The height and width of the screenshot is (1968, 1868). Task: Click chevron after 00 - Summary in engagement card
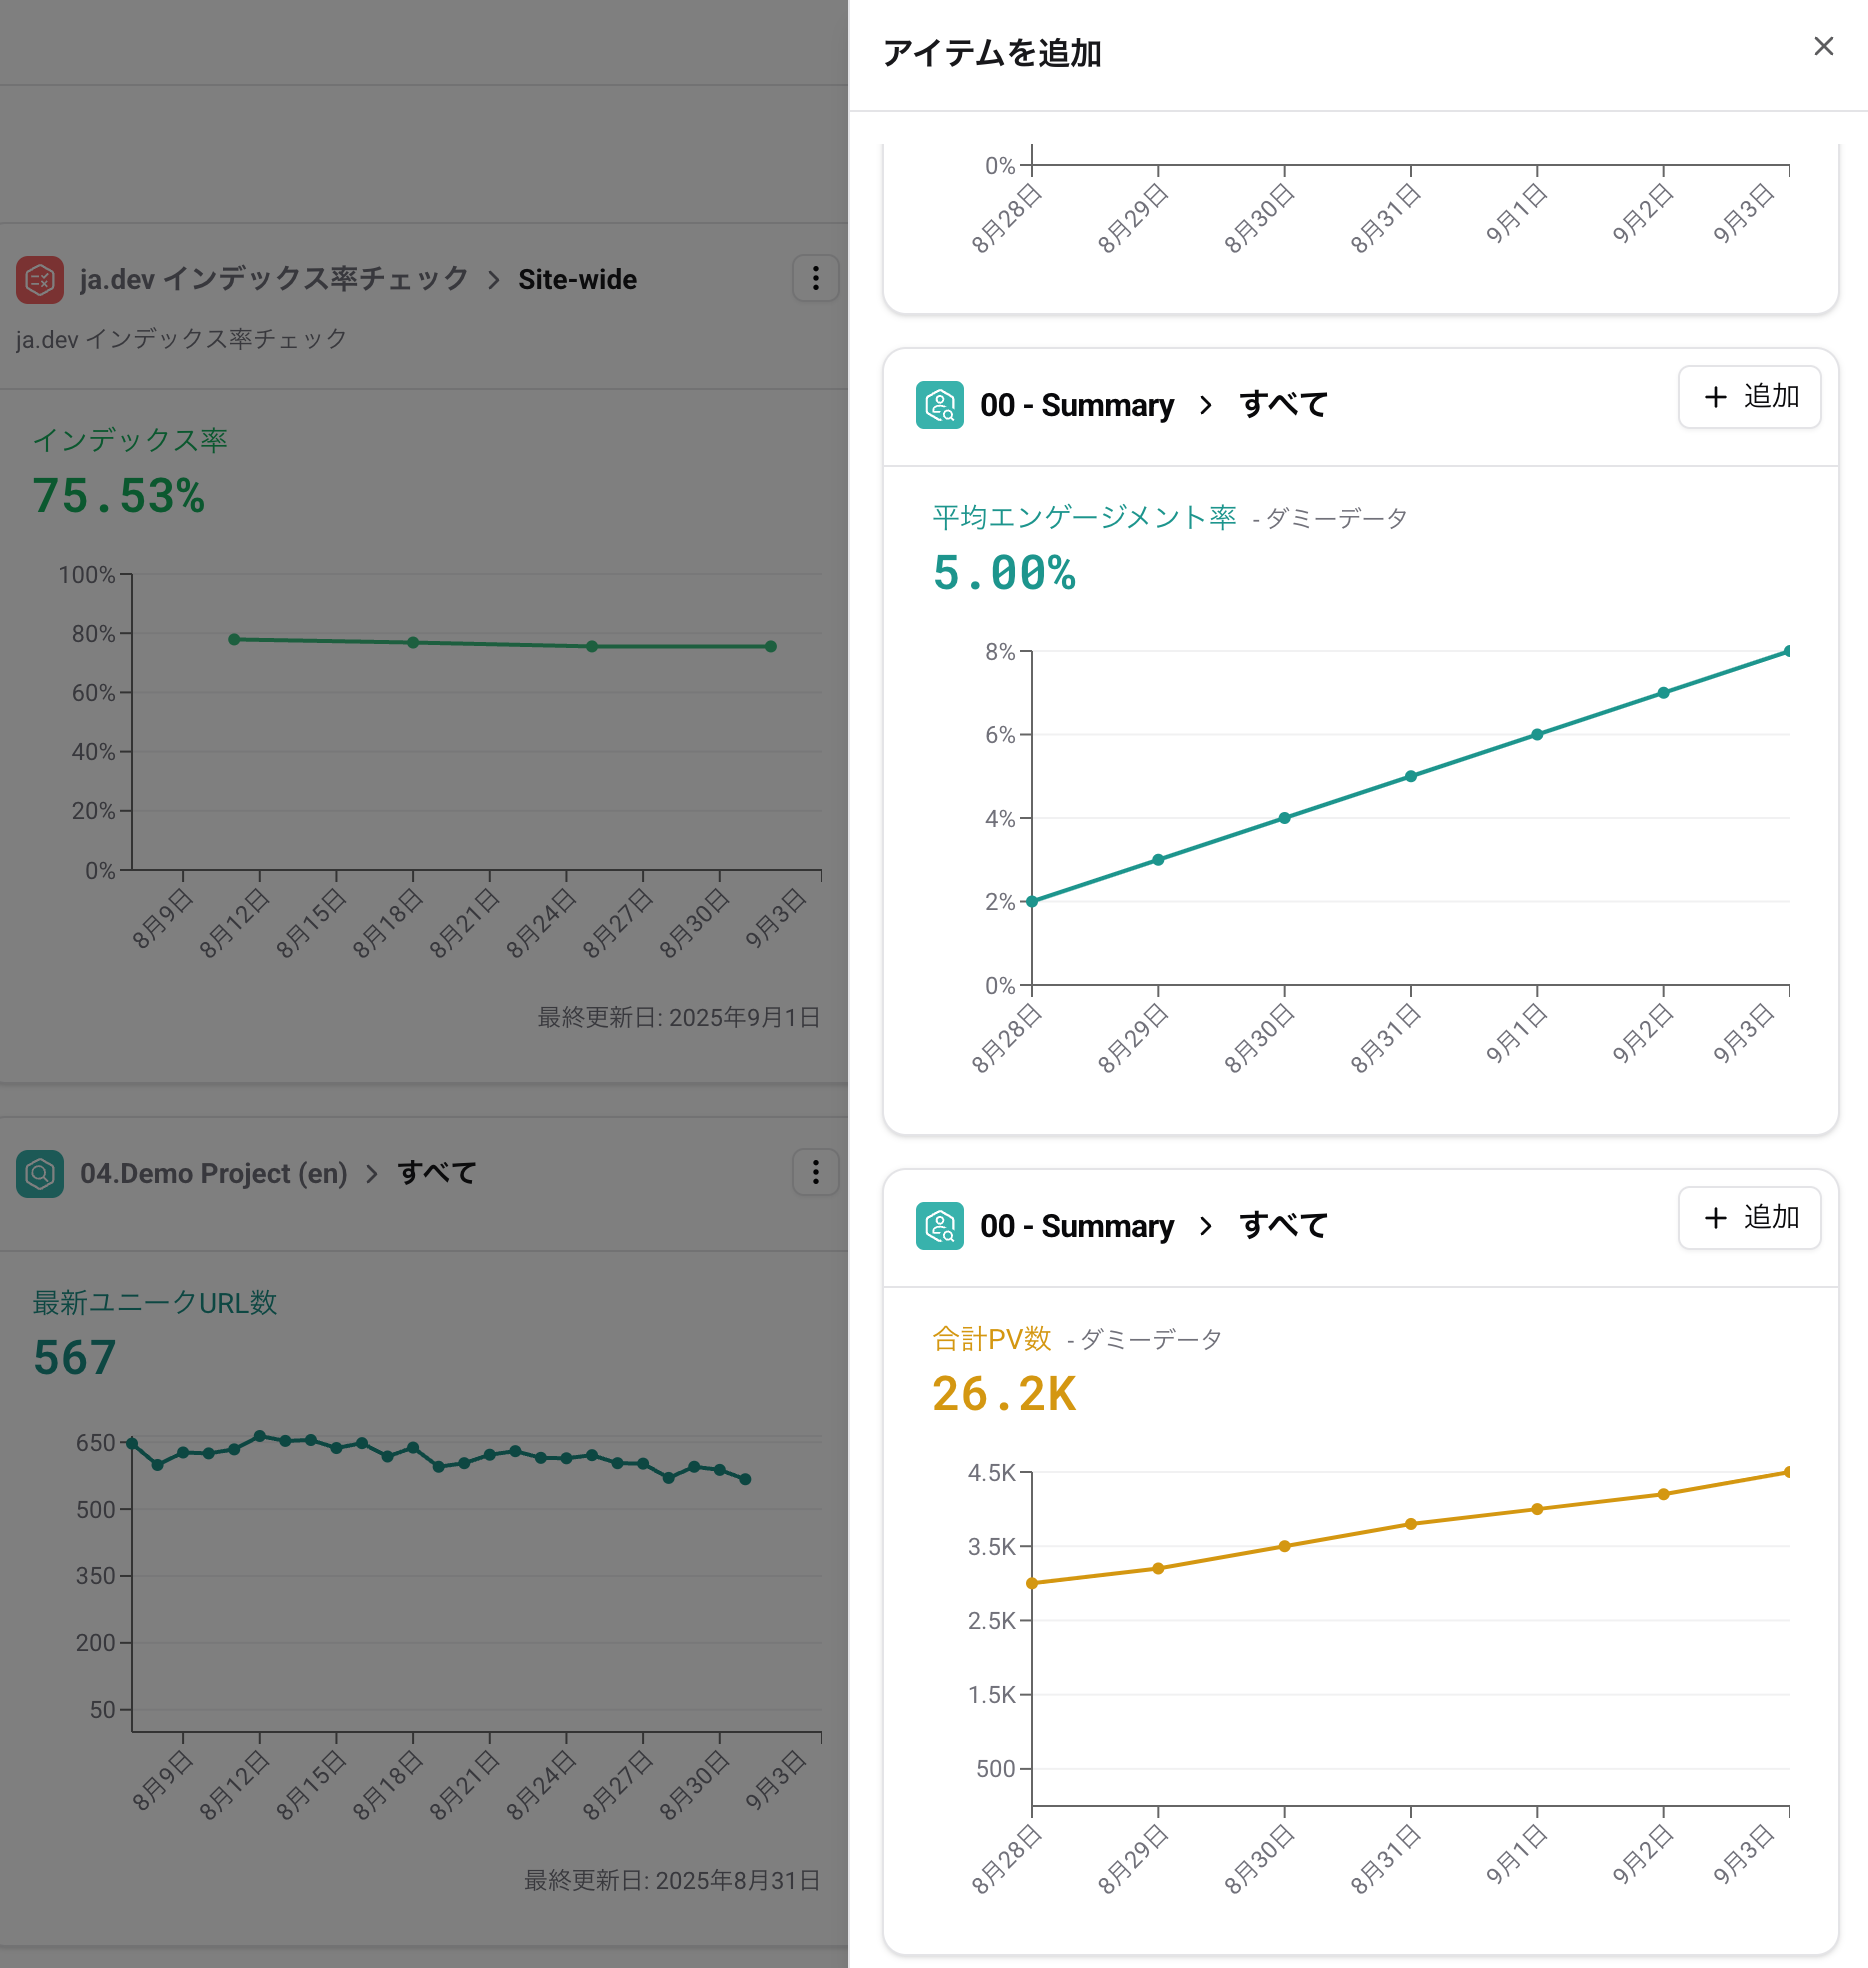coord(1206,405)
